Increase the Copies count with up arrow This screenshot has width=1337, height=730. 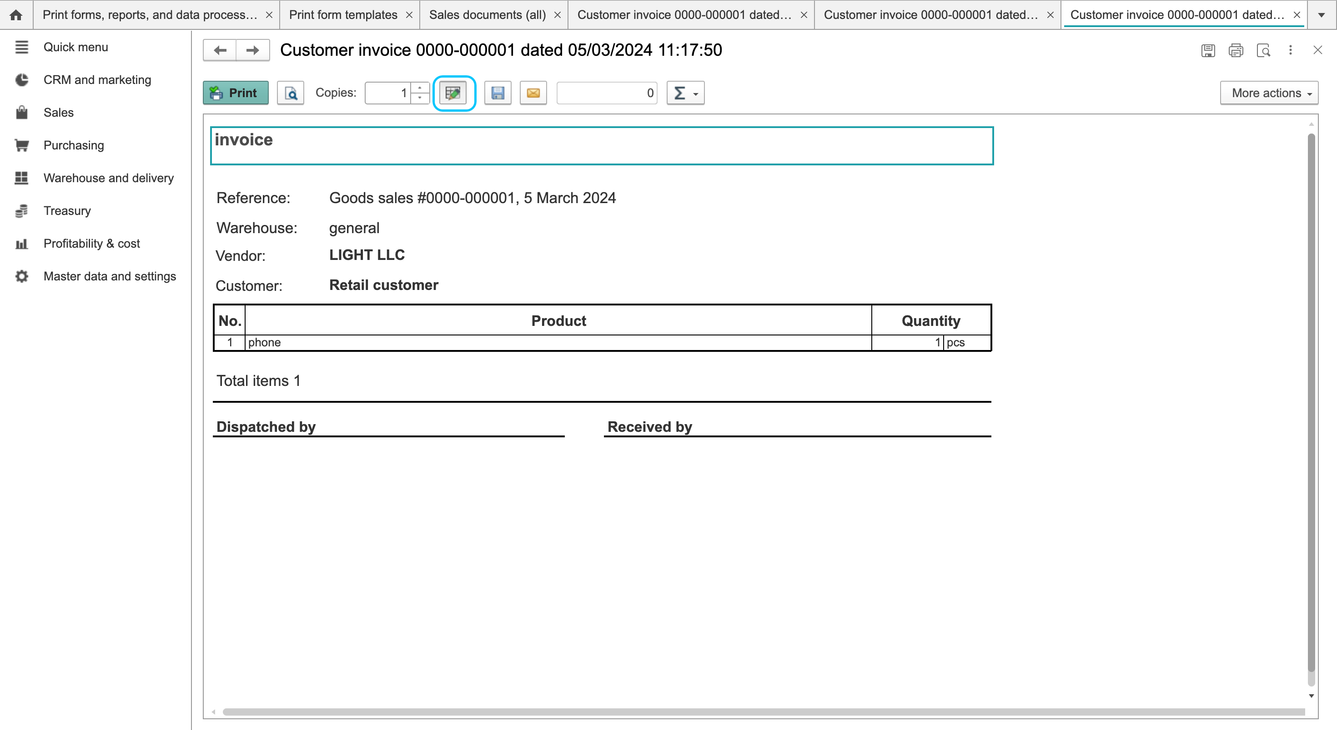click(421, 88)
